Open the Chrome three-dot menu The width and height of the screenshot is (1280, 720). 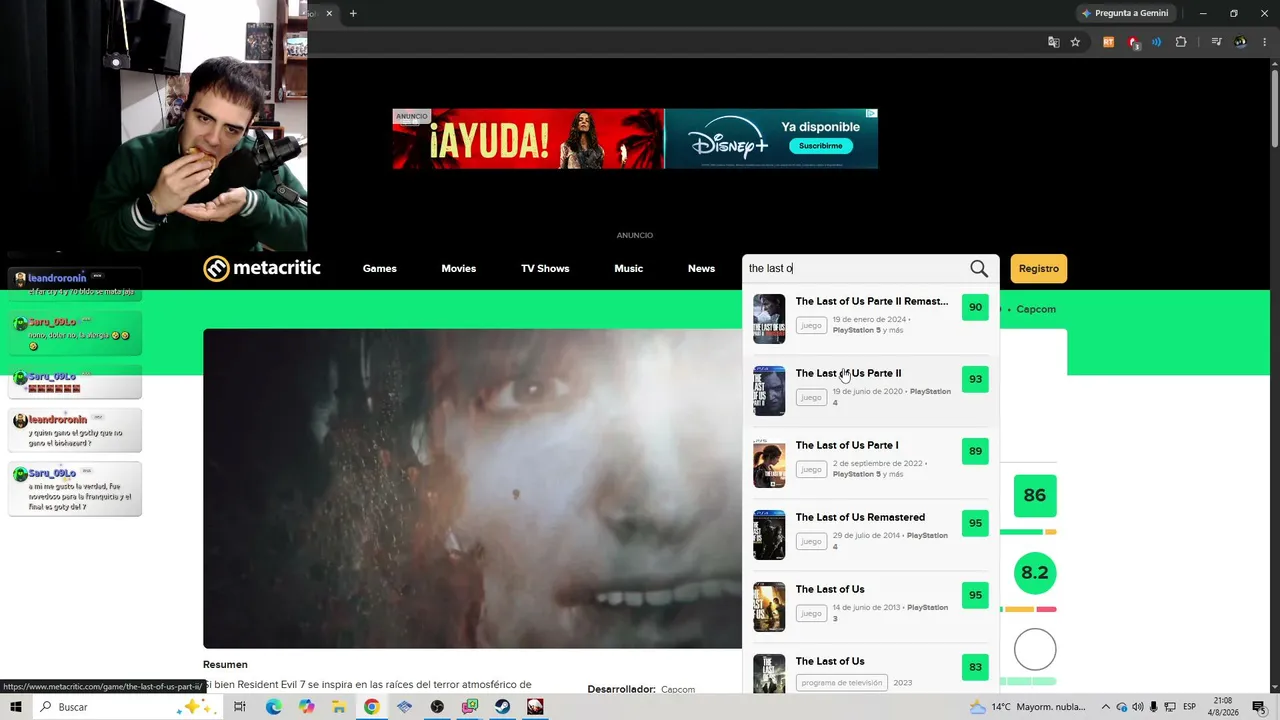click(x=1264, y=42)
